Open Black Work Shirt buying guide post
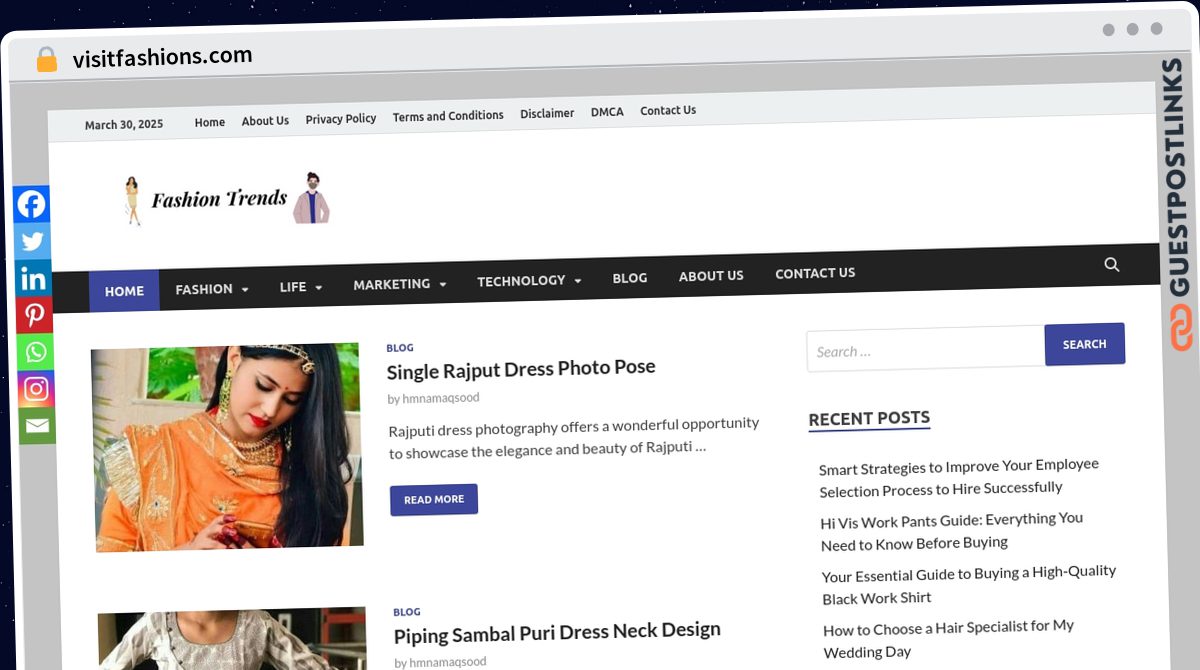Viewport: 1200px width, 670px height. [x=968, y=586]
